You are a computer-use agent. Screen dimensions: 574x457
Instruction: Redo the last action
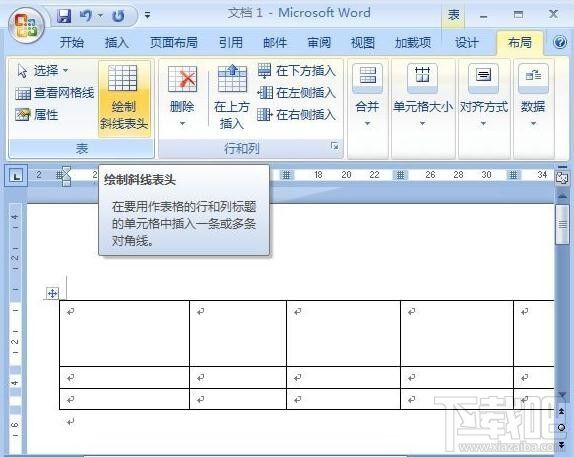(118, 16)
